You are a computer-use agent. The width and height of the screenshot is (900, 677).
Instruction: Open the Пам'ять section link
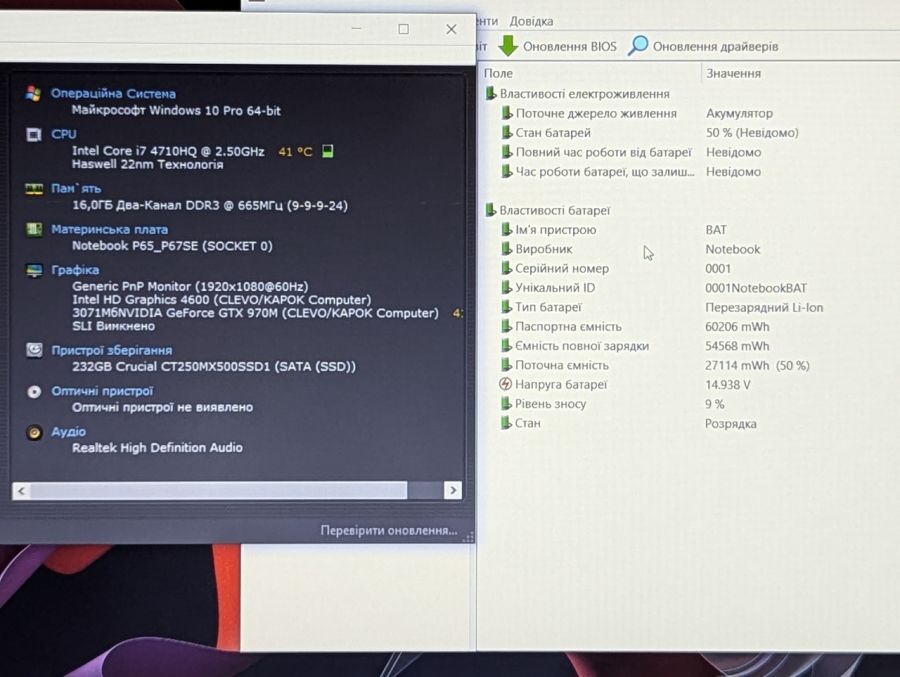(x=76, y=188)
